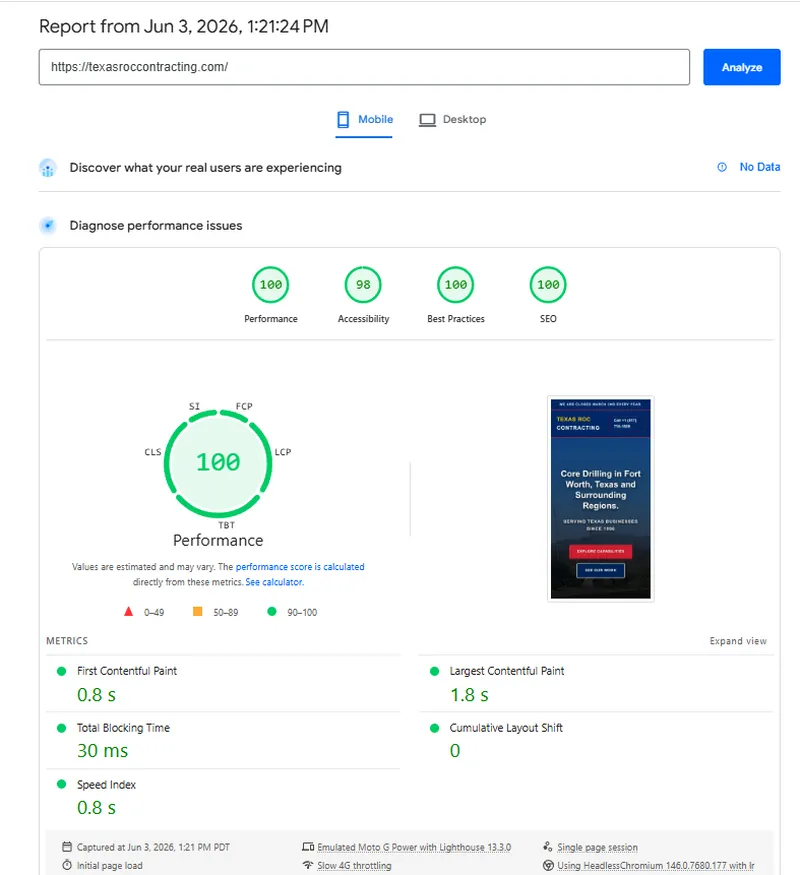Click green dot beside Total Blocking Time
Viewport: 800px width, 875px height.
pos(61,728)
